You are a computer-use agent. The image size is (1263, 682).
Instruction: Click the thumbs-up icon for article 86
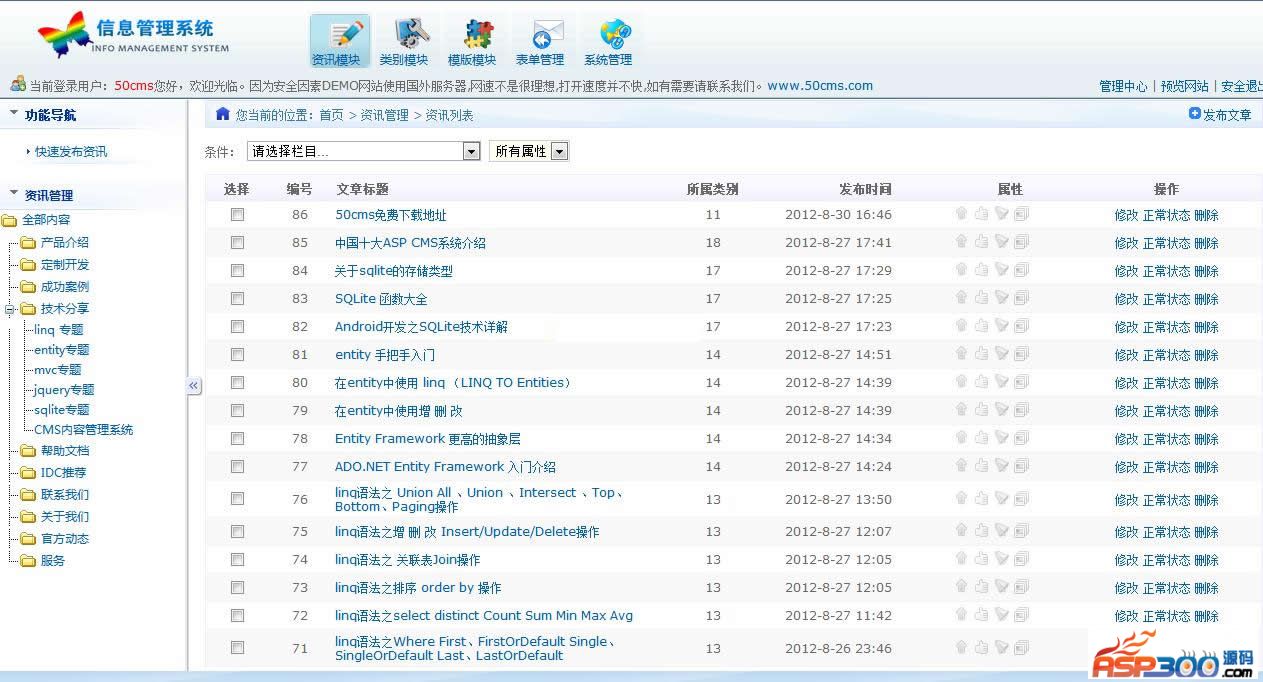click(981, 214)
